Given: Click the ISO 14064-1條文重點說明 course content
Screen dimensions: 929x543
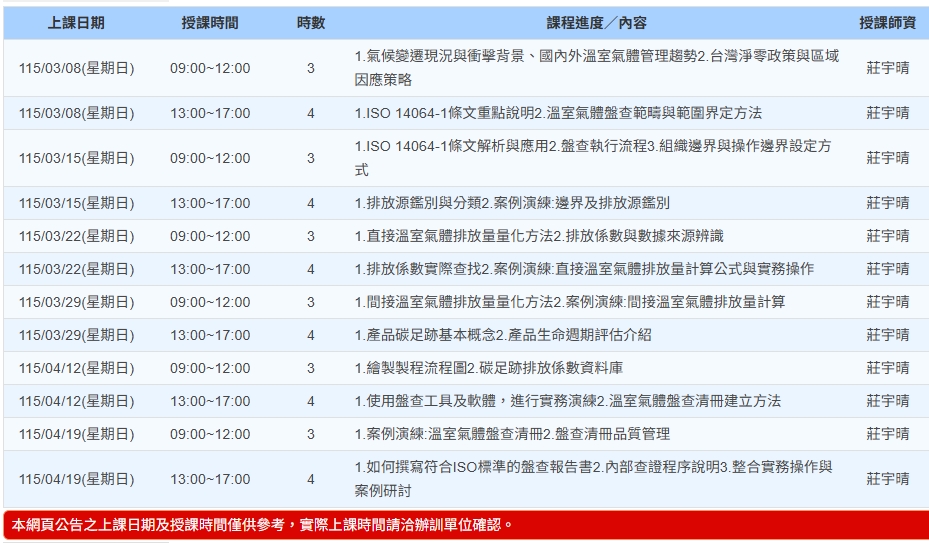Looking at the screenshot, I should tap(558, 113).
